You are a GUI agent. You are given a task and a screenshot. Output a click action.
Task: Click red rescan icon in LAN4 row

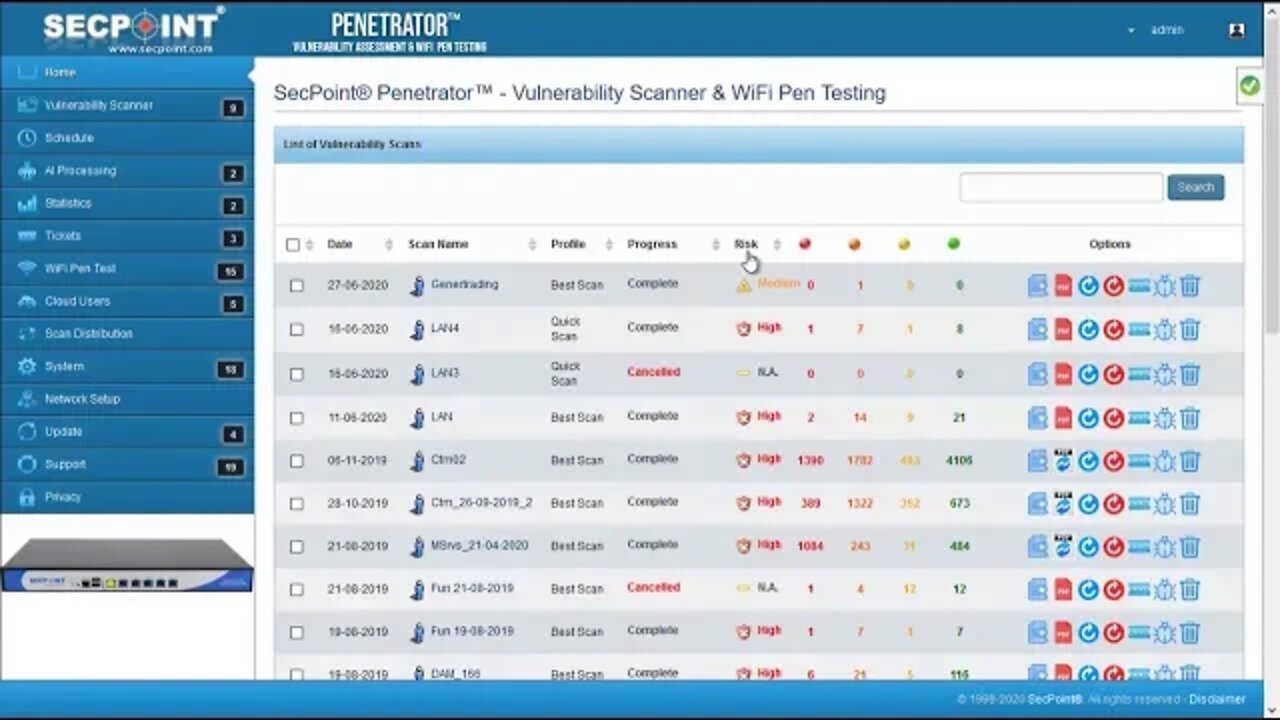(x=1113, y=330)
